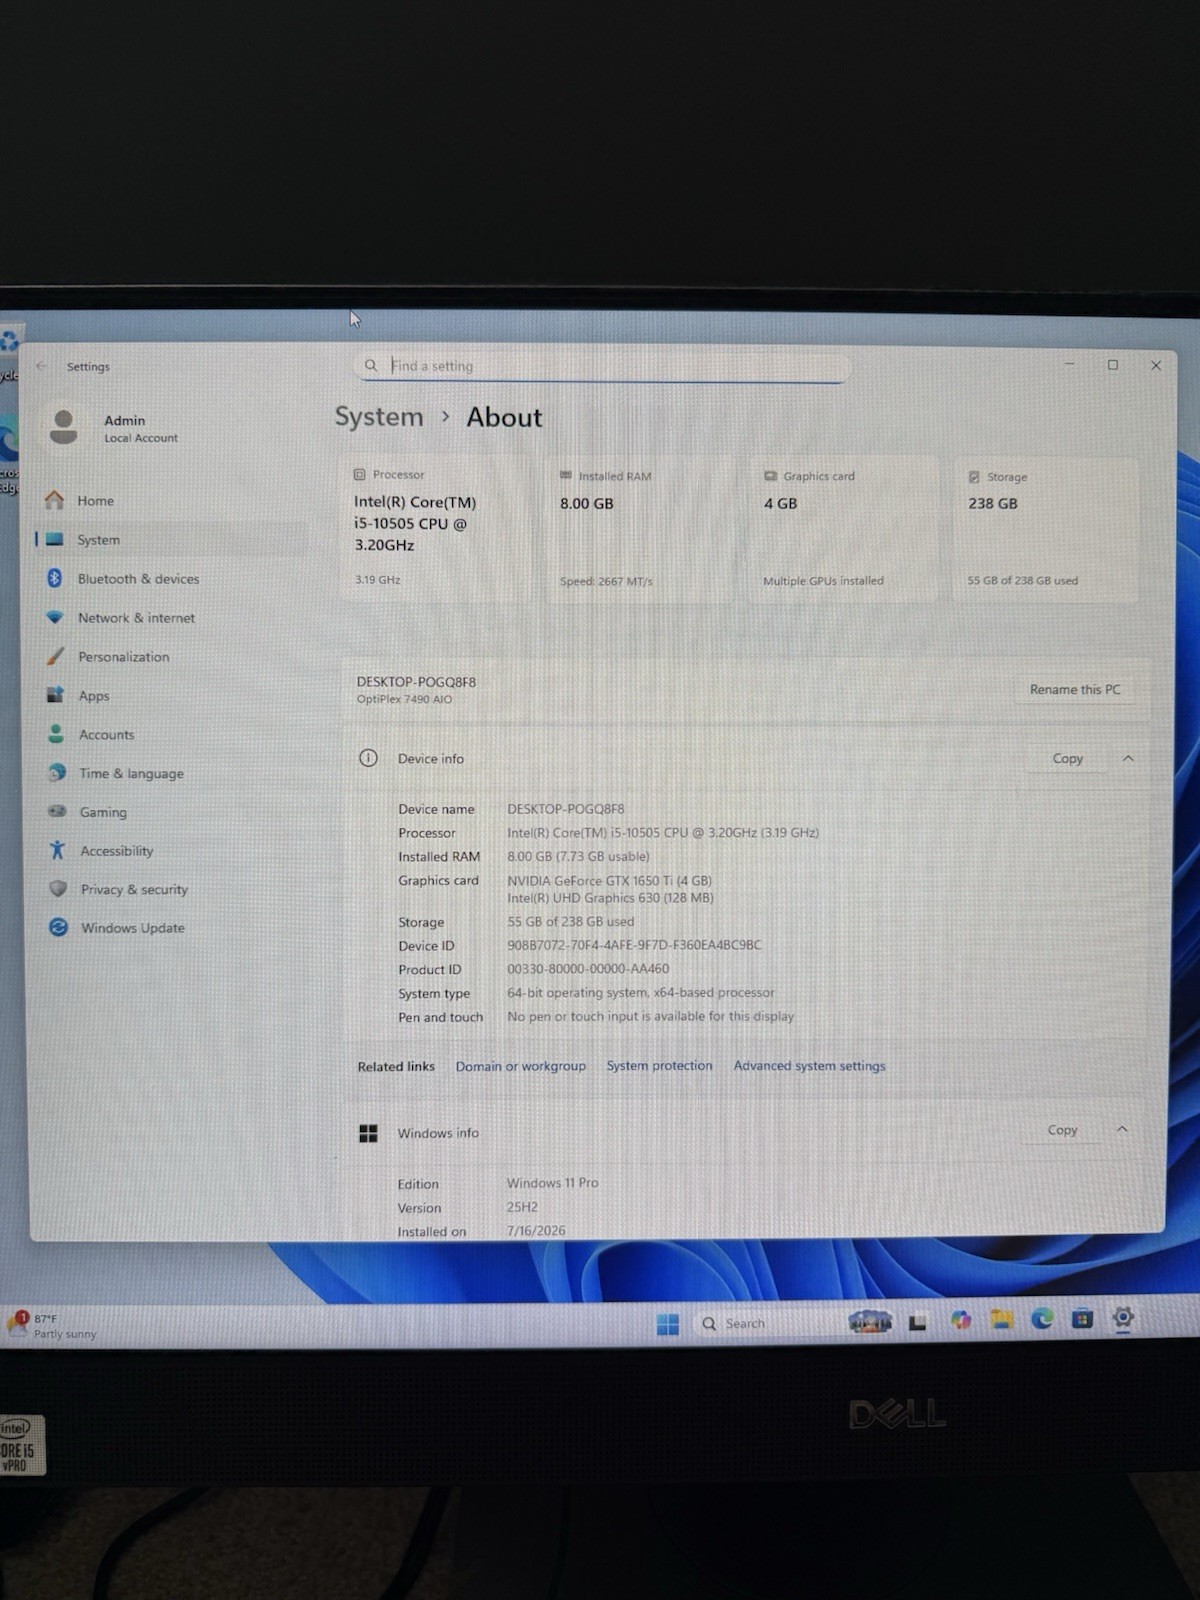Click the search highlight image in the taskbar

pos(871,1322)
